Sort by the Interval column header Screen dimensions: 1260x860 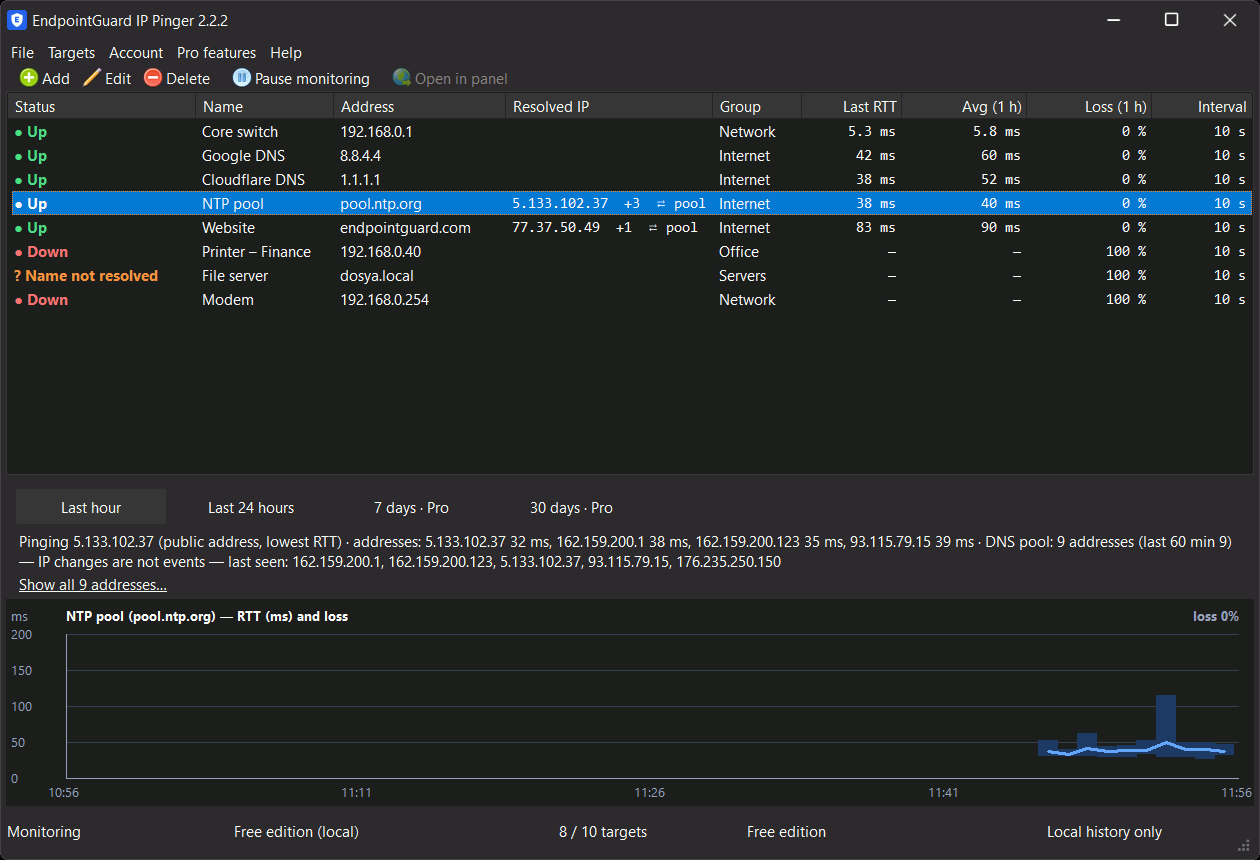(x=1202, y=106)
